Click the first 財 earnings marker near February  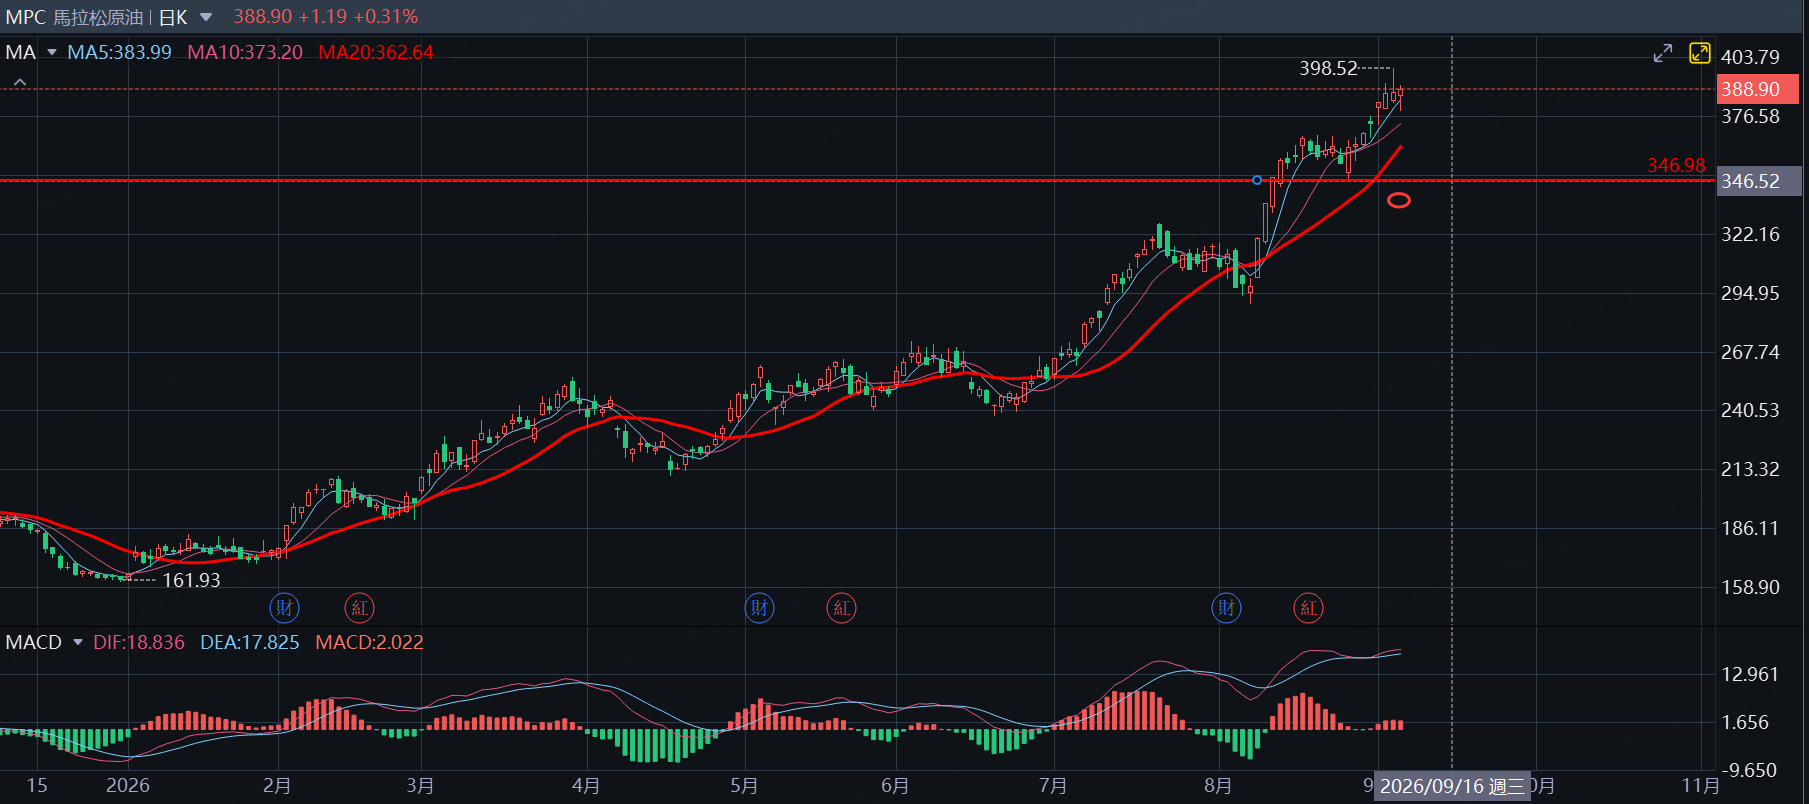click(x=285, y=607)
